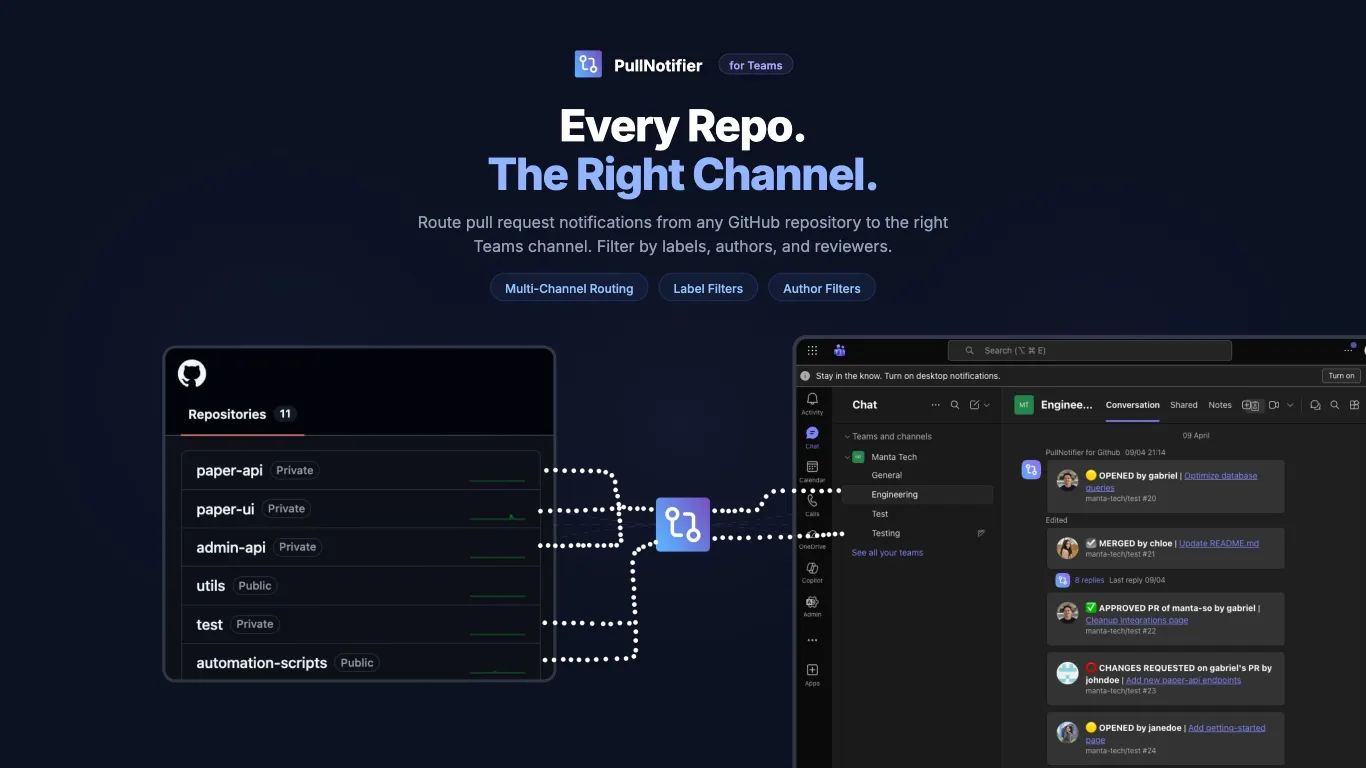This screenshot has width=1366, height=768.
Task: Click the apps grid icon in channel header
Action: click(1354, 405)
